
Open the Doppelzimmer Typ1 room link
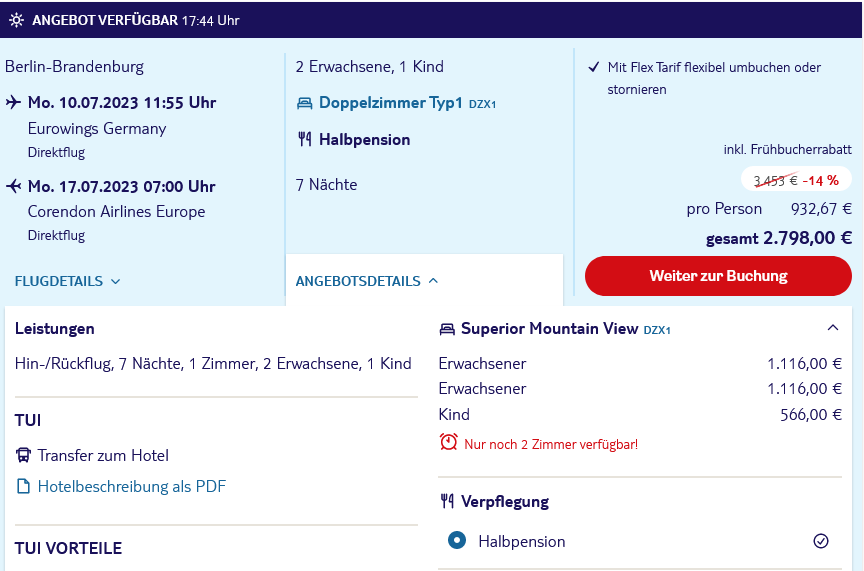[391, 103]
